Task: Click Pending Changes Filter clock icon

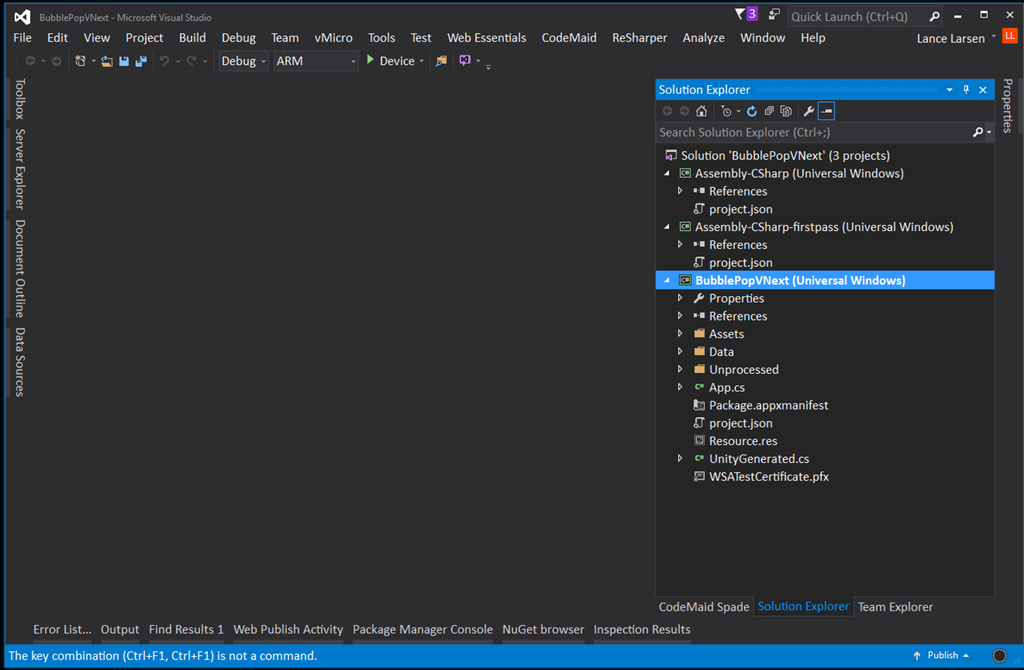Action: click(x=726, y=111)
